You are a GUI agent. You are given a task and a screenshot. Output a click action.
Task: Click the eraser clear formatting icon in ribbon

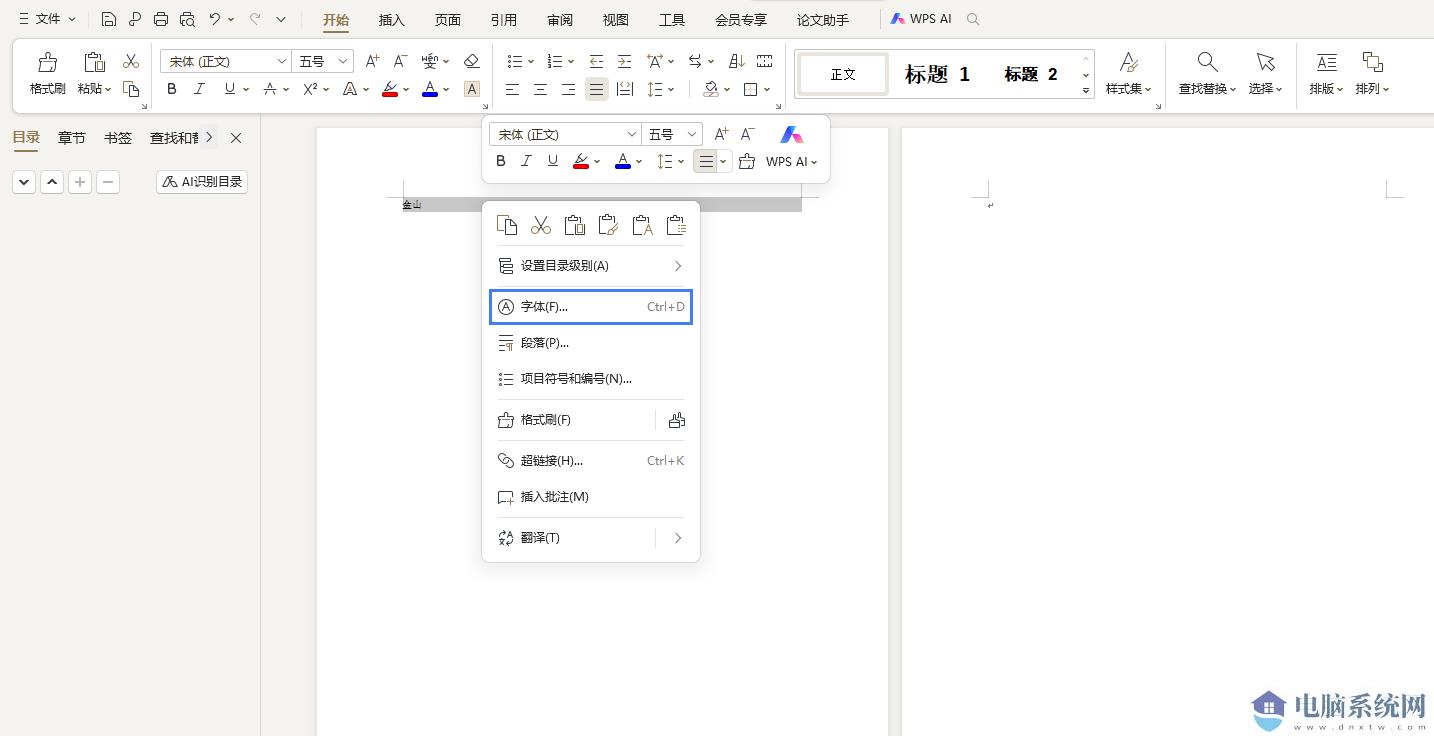(472, 62)
